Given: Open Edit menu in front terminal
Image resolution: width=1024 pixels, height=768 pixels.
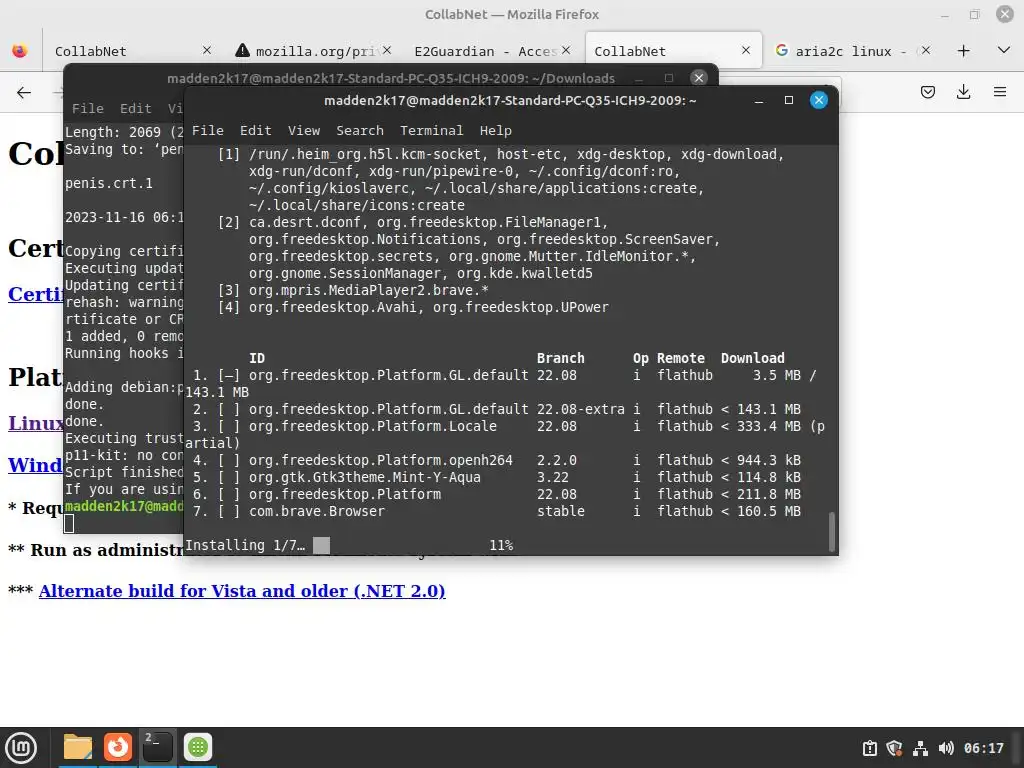Looking at the screenshot, I should [255, 131].
